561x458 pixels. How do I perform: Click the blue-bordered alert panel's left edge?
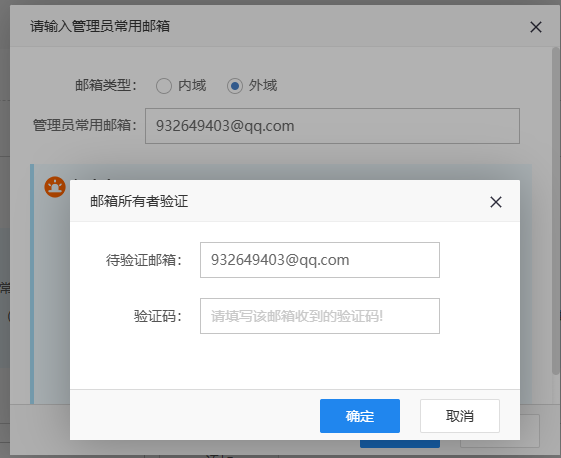click(32, 284)
